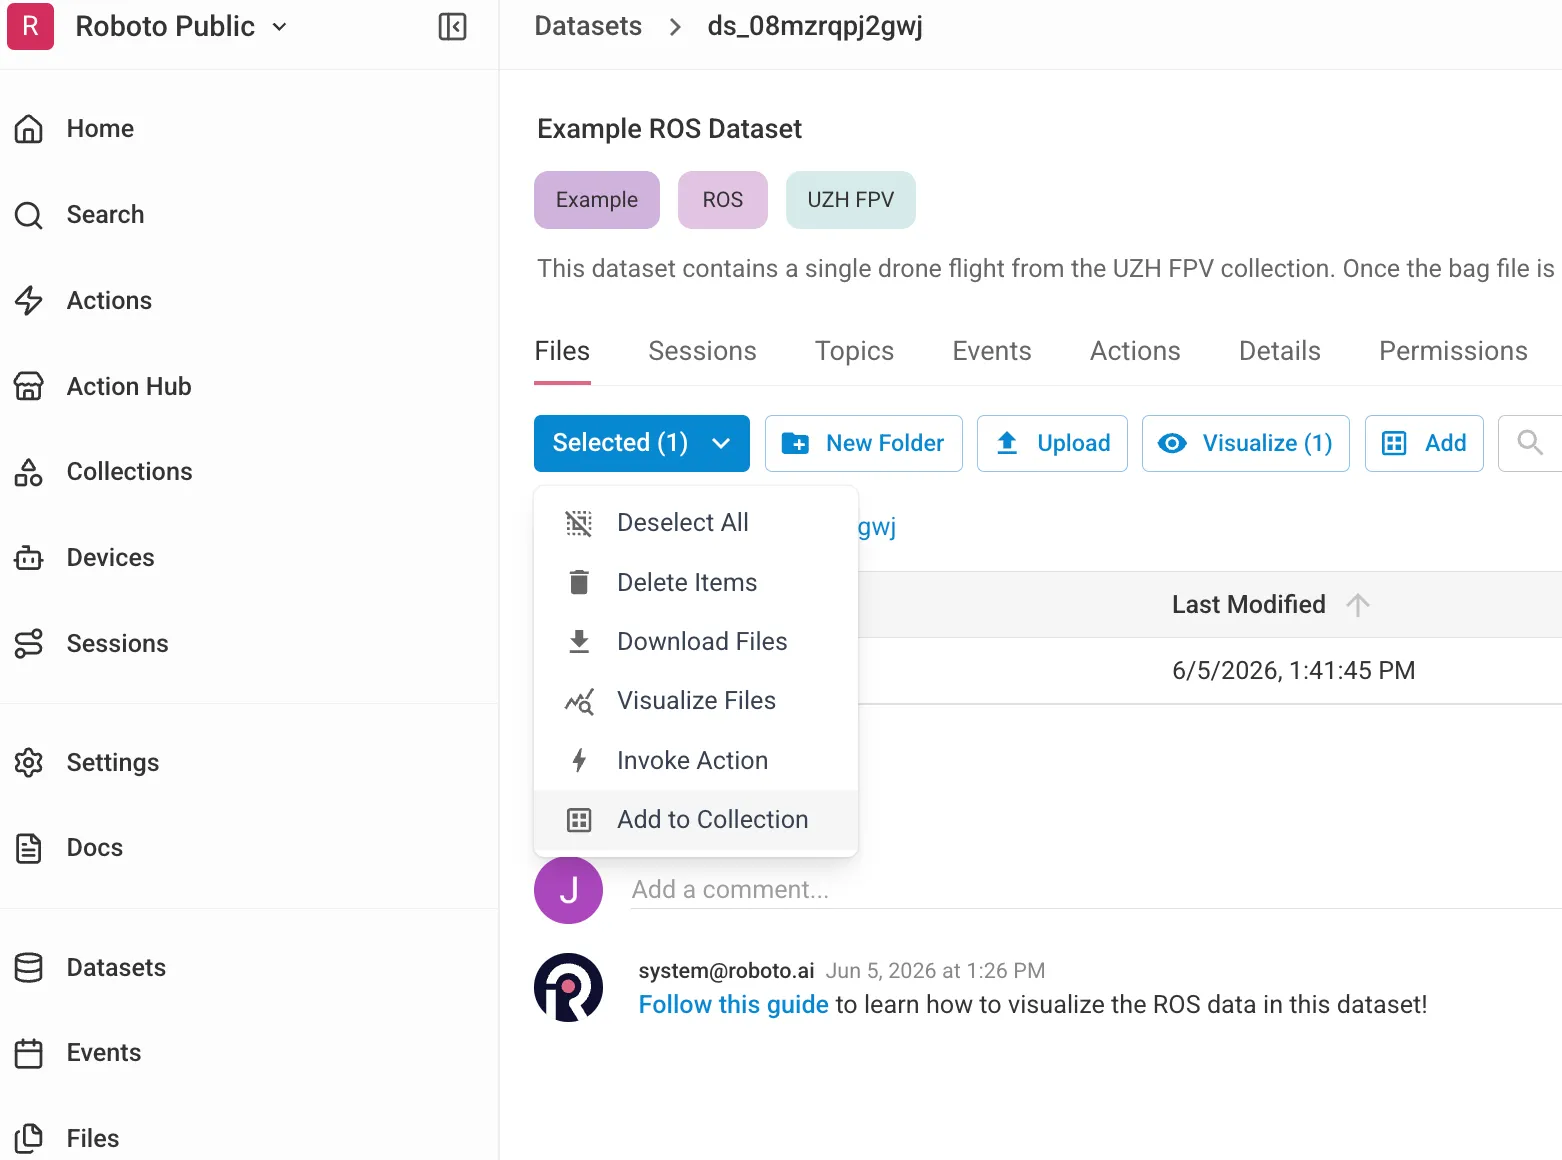Screen dimensions: 1562x1160
Task: Click the New Folder button
Action: point(864,443)
